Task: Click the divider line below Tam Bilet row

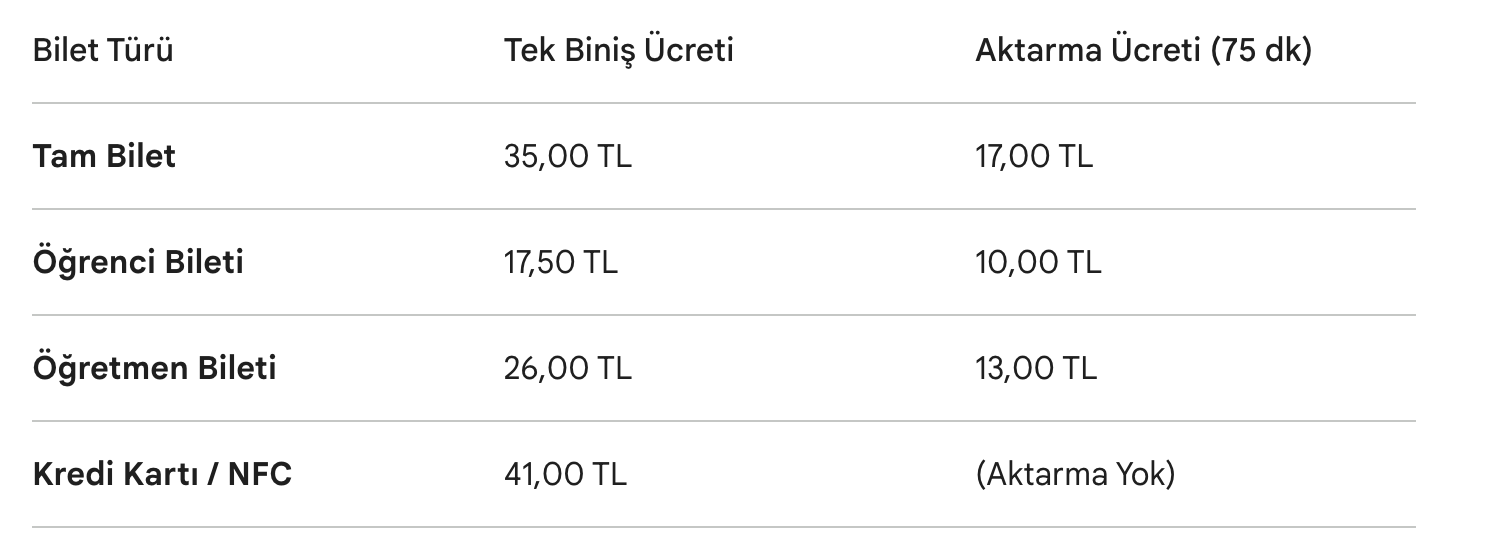Action: 723,209
